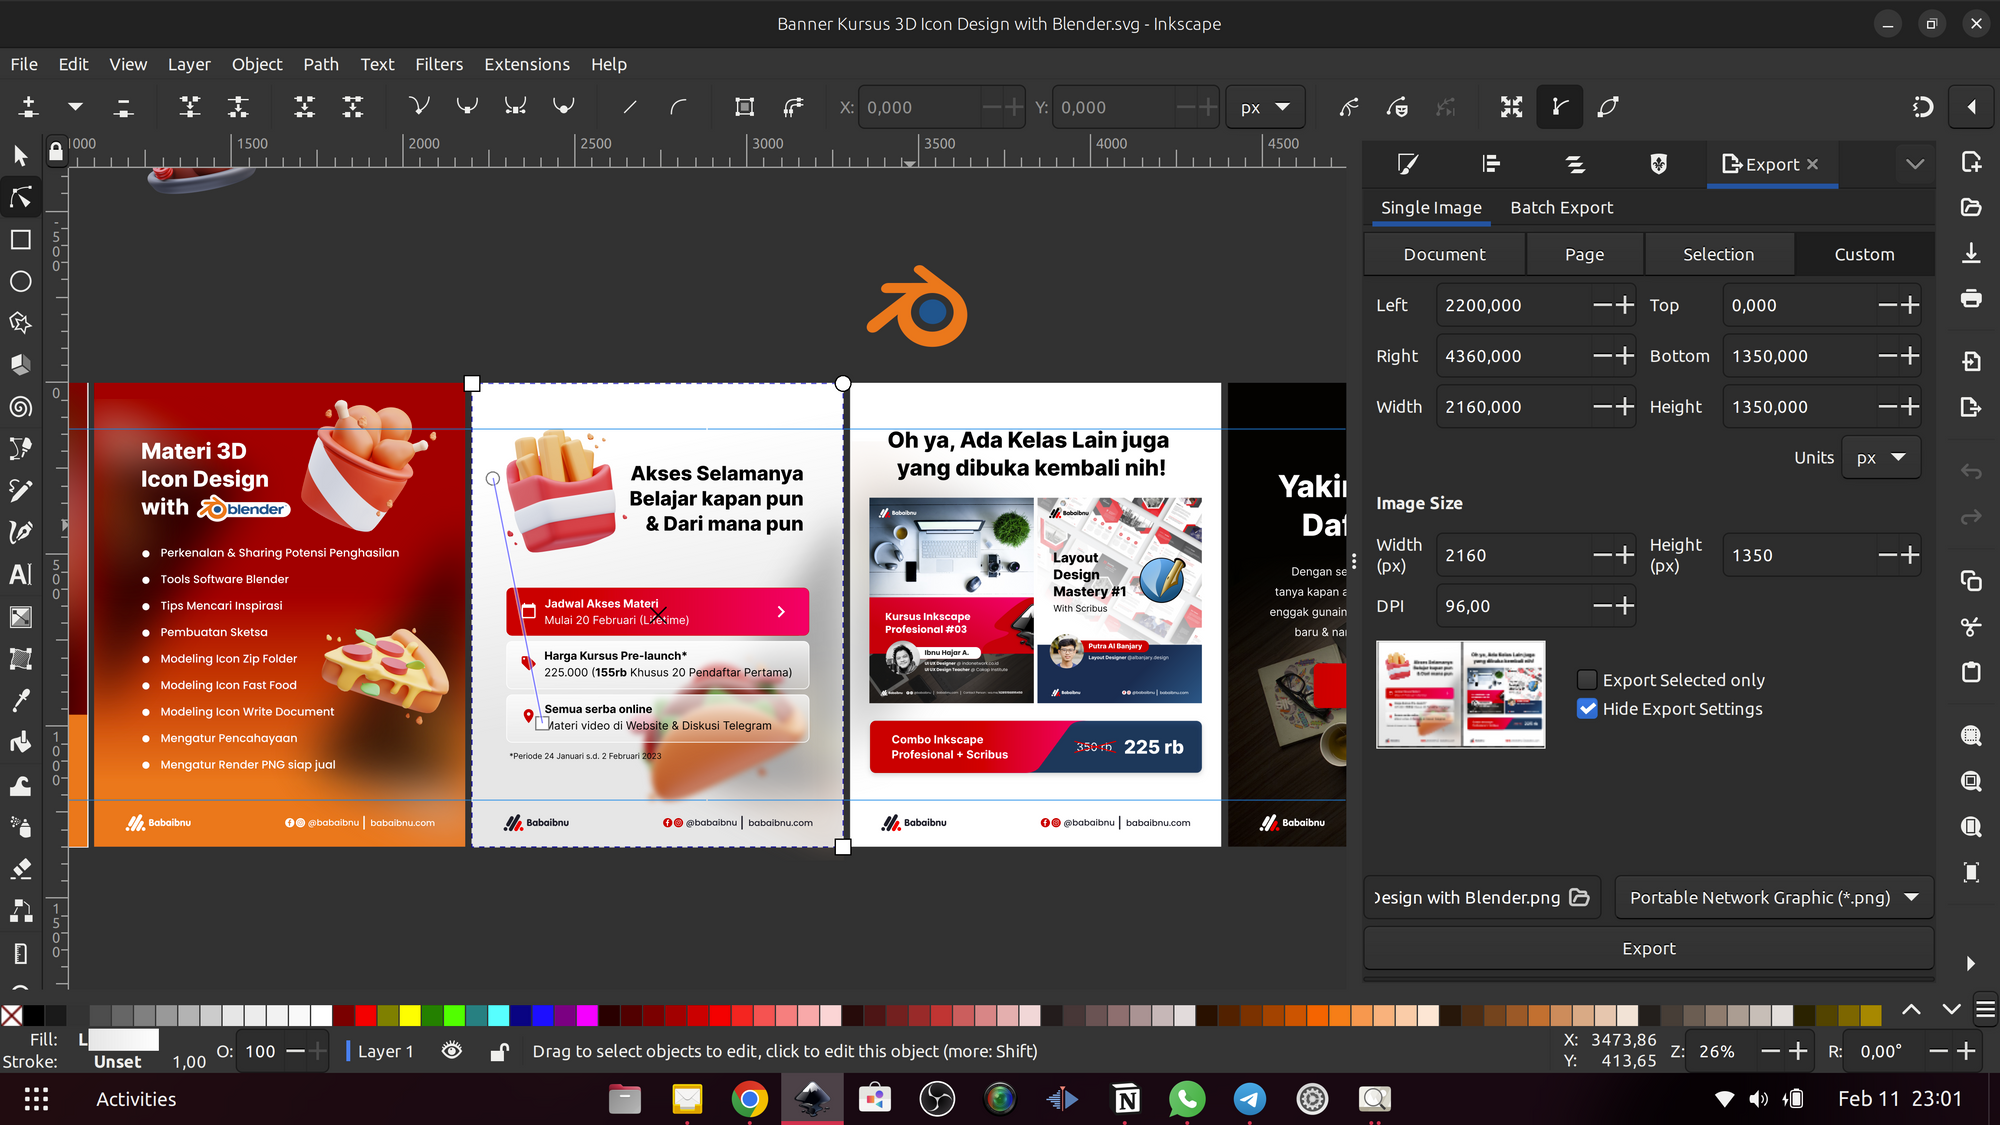Click Make selected nodes cusp icon
The image size is (2000, 1125).
pyautogui.click(x=419, y=107)
